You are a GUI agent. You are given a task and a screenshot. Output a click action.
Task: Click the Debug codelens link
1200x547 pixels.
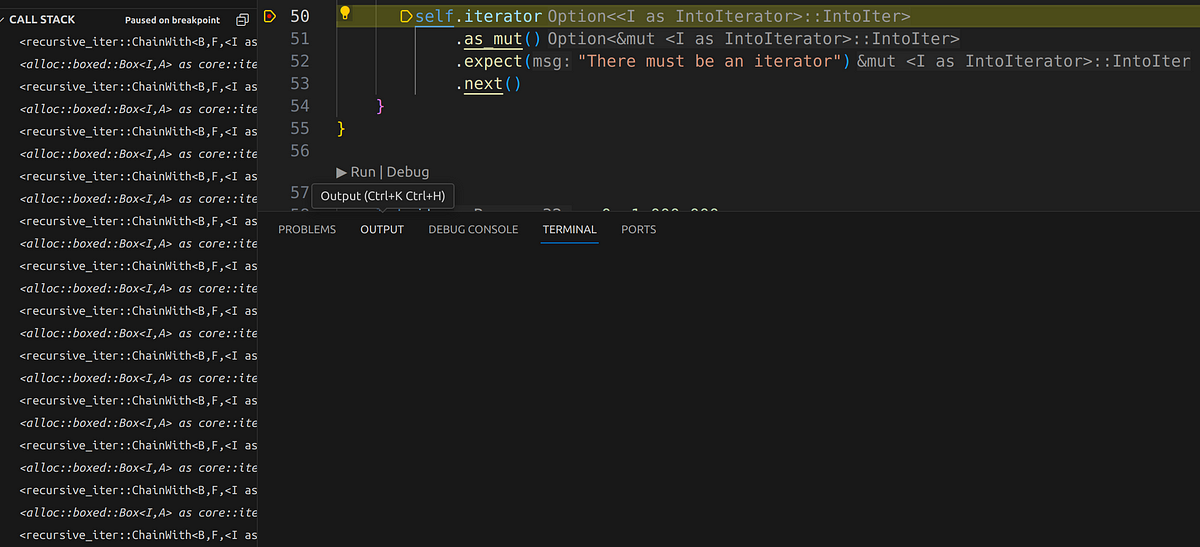click(408, 172)
